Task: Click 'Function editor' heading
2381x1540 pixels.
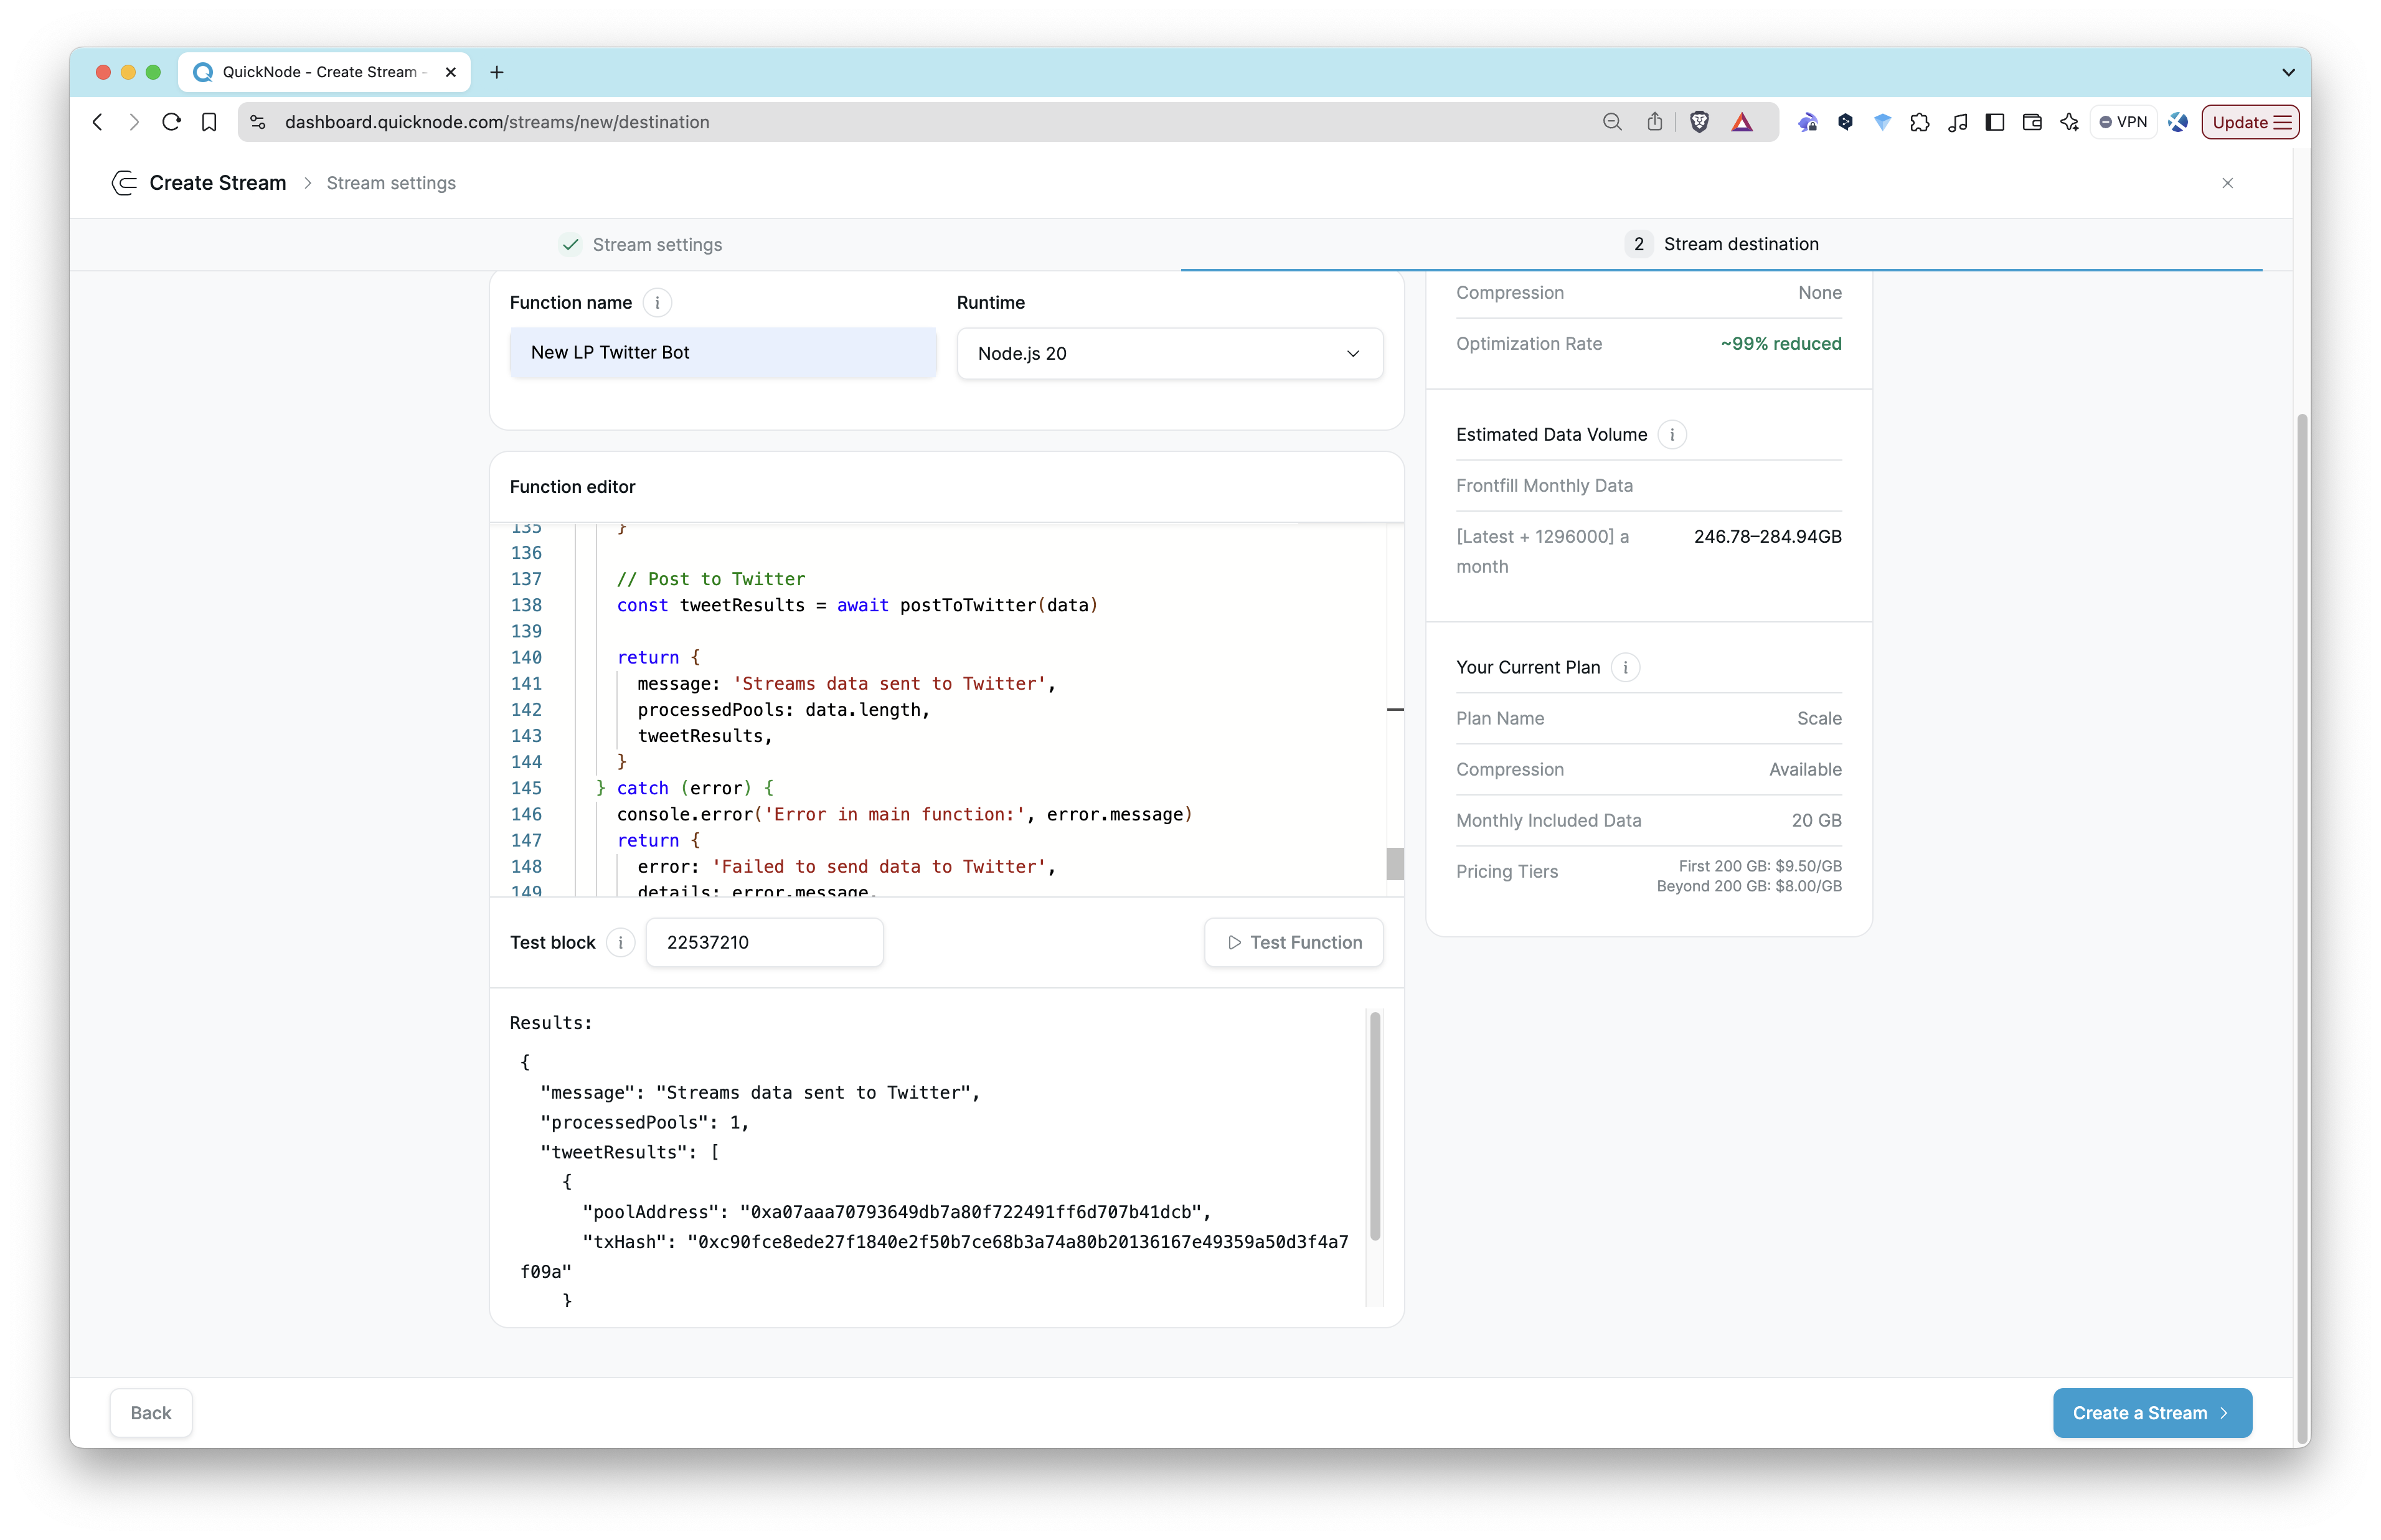Action: tap(572, 486)
